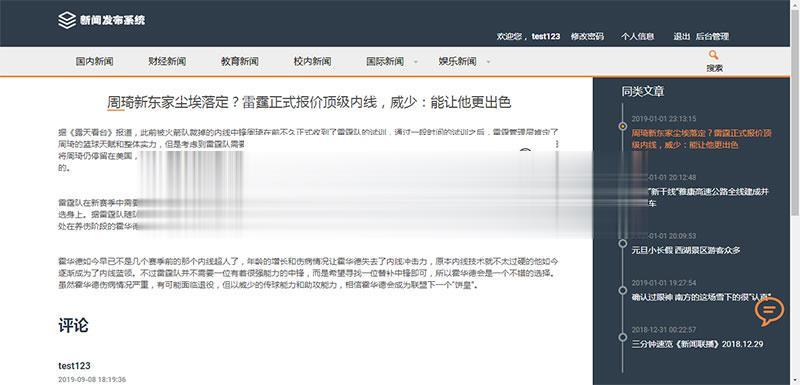The height and width of the screenshot is (385, 800).
Task: Click the 修改密码 link
Action: [x=587, y=37]
